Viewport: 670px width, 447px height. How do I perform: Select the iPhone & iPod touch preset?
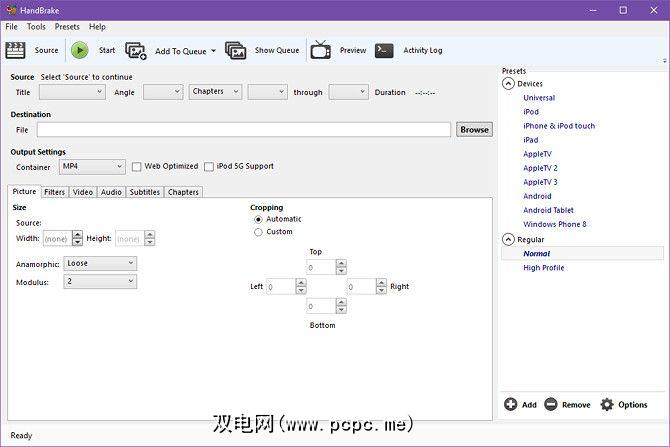point(559,126)
